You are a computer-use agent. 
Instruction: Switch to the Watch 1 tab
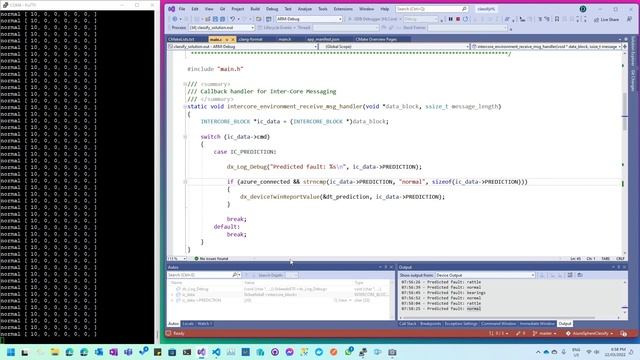pos(204,324)
